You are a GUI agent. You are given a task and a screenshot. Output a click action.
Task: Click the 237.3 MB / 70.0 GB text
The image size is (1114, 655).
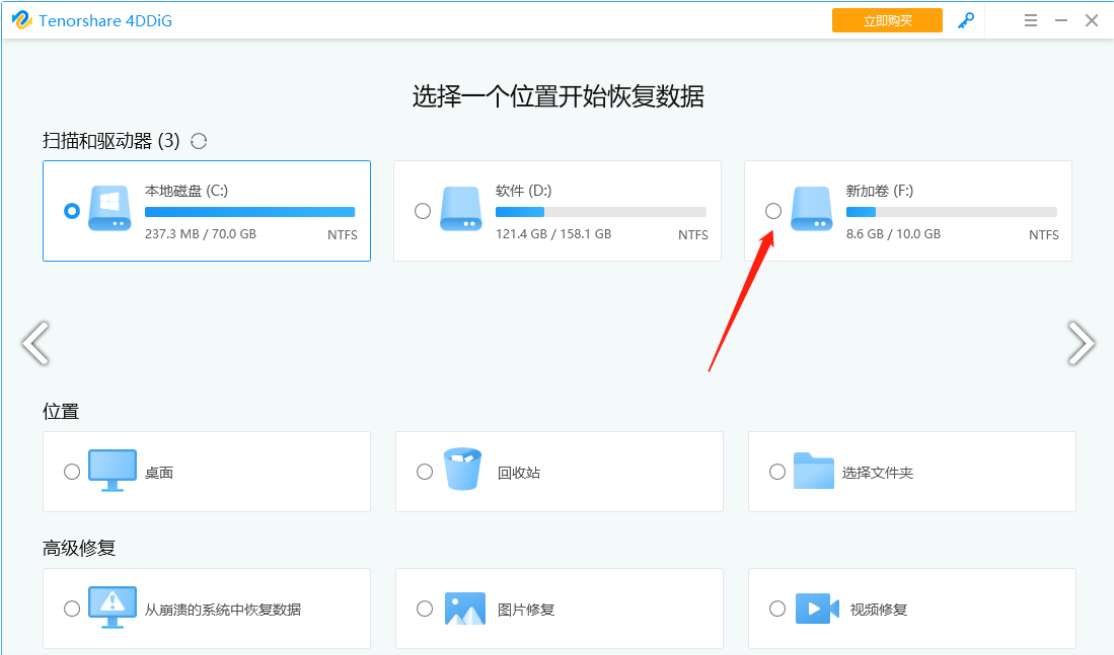[x=200, y=234]
